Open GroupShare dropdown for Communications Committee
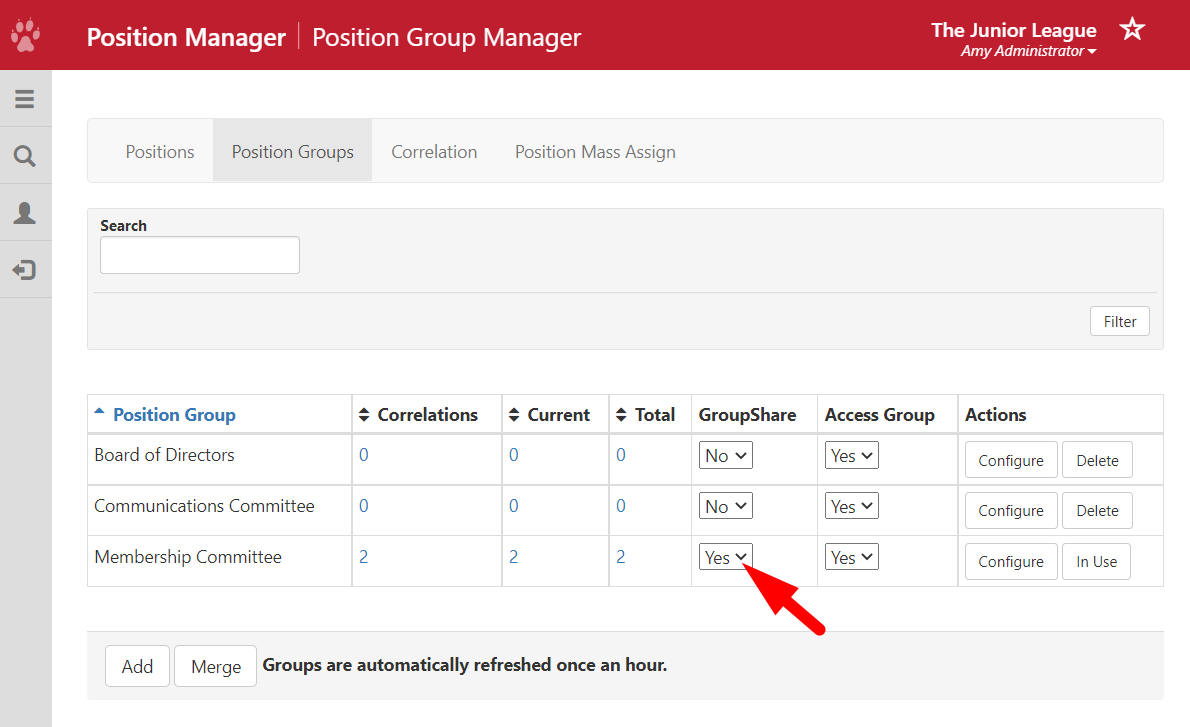 726,506
